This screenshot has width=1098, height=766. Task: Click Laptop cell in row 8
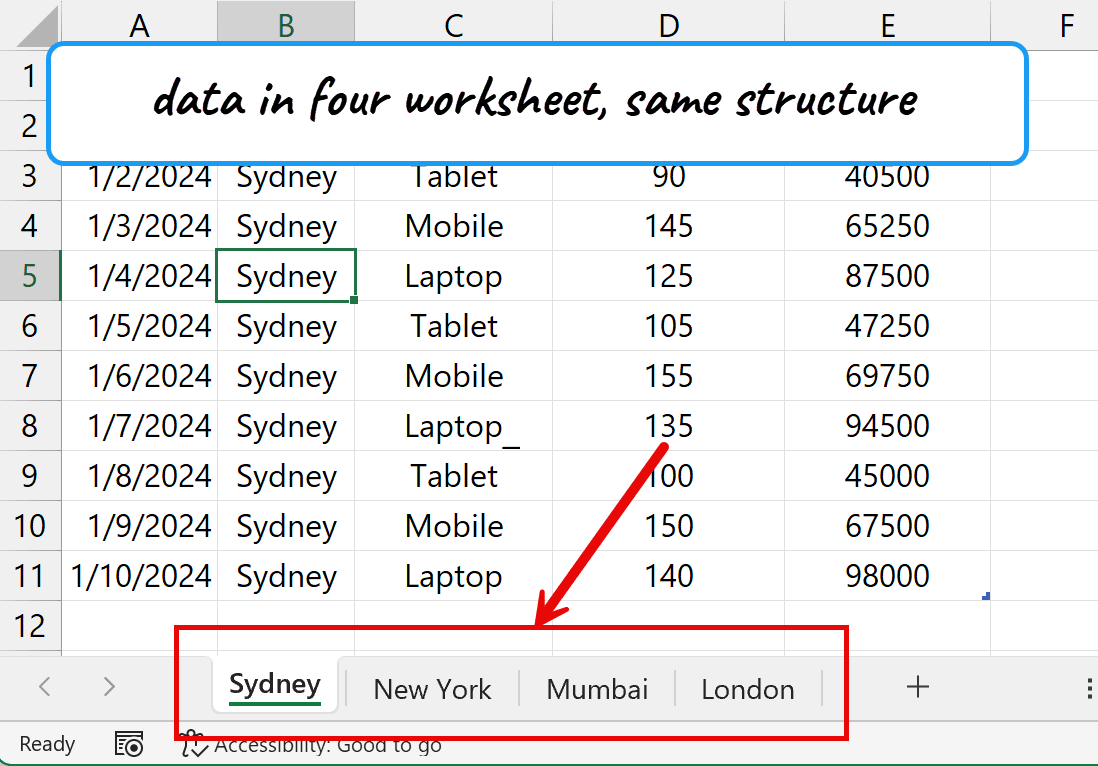(454, 426)
